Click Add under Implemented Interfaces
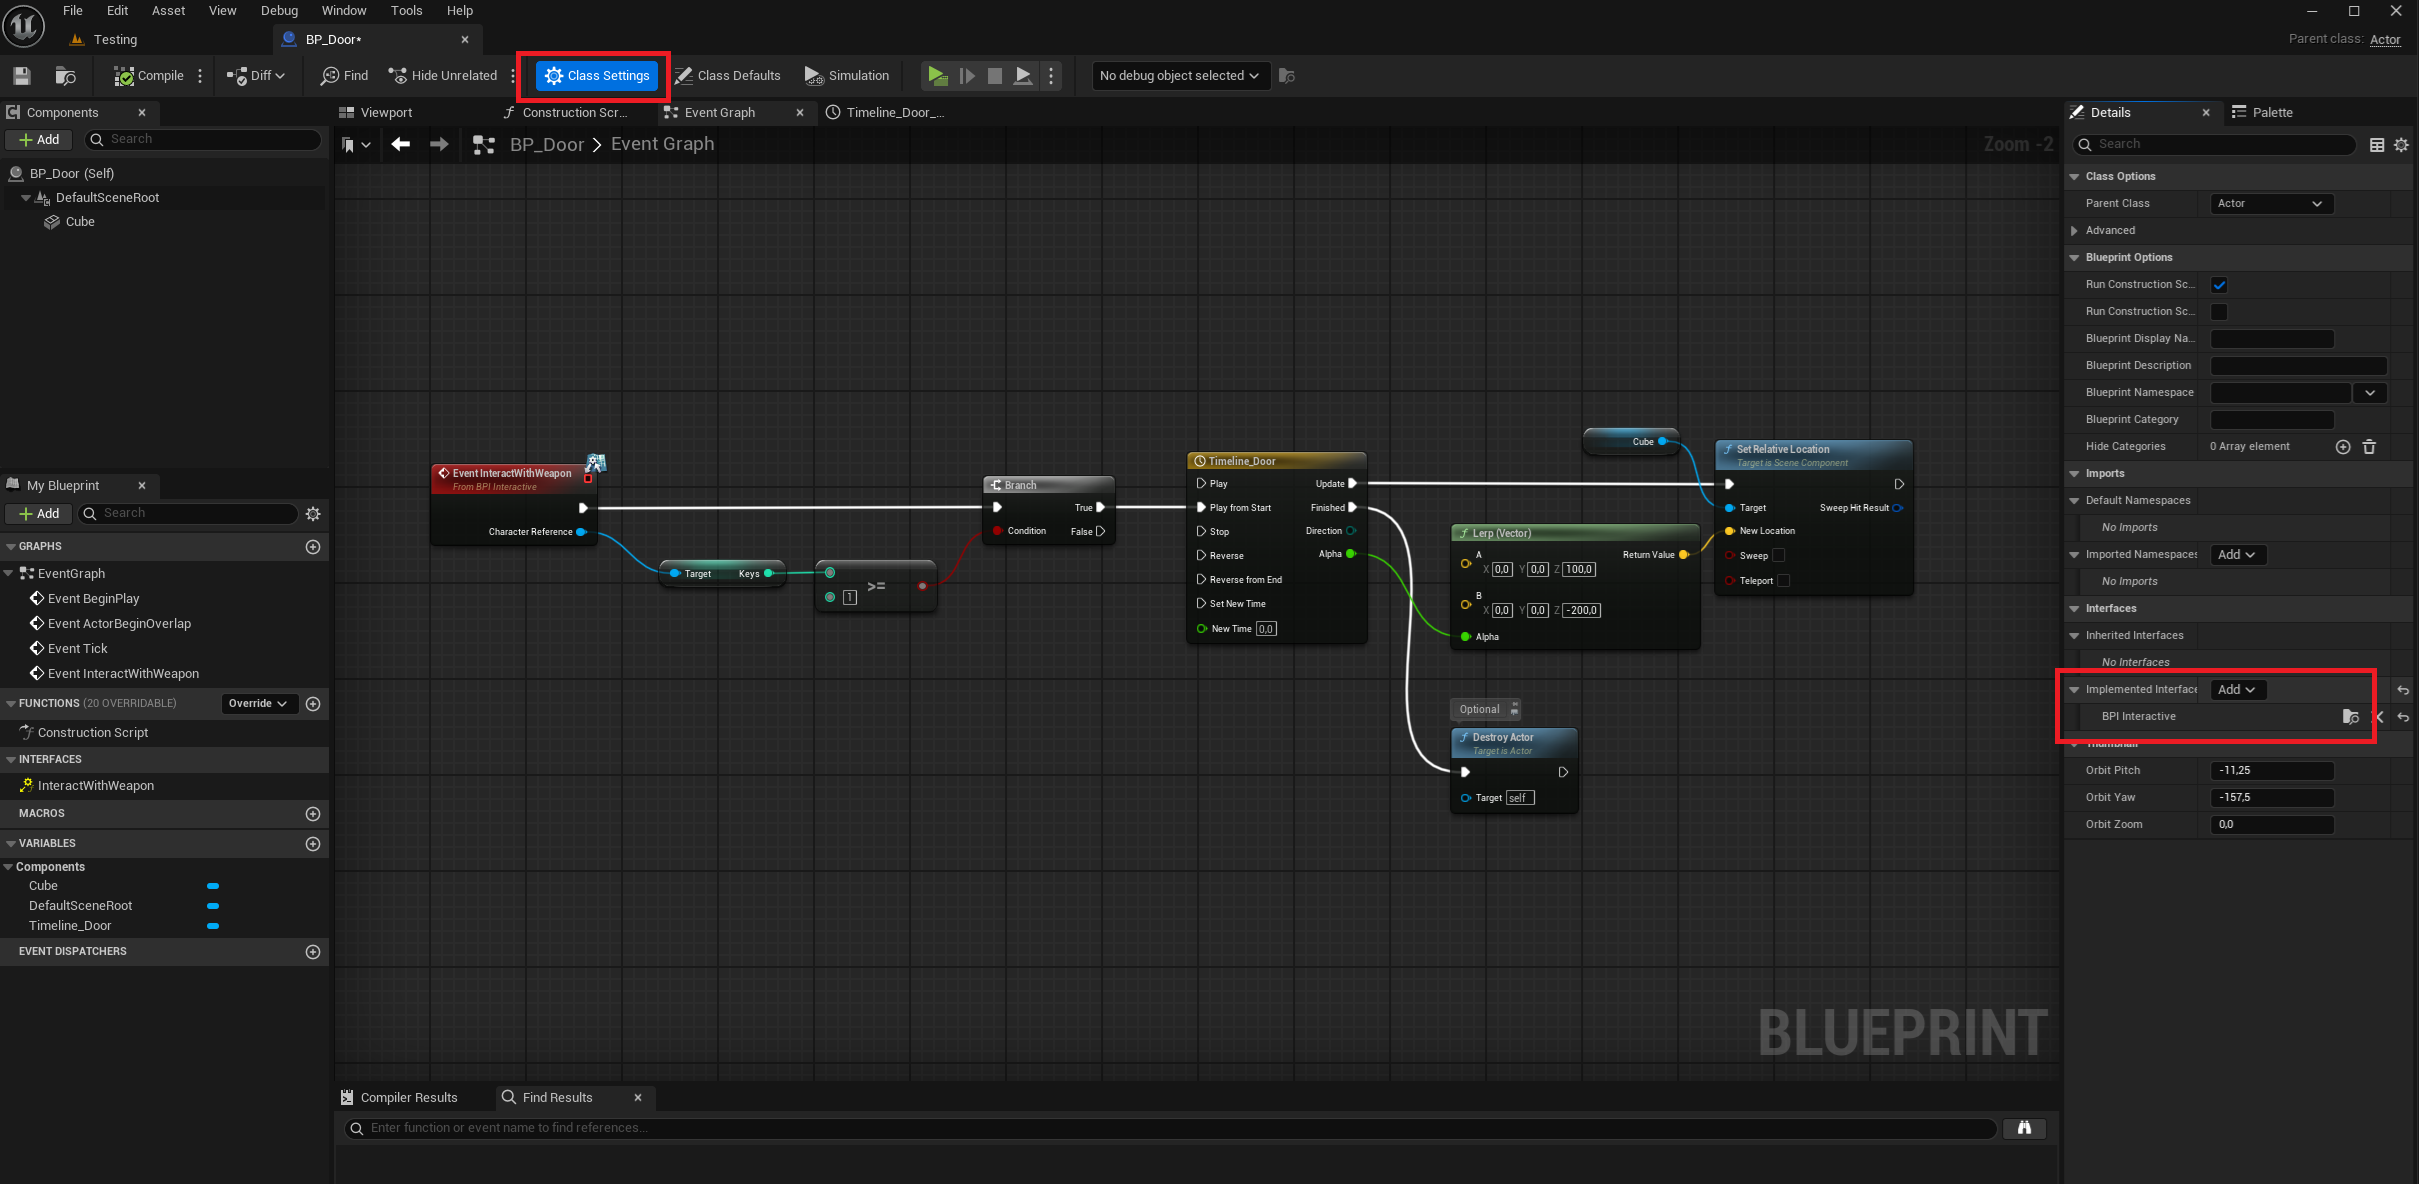2419x1184 pixels. 2236,690
